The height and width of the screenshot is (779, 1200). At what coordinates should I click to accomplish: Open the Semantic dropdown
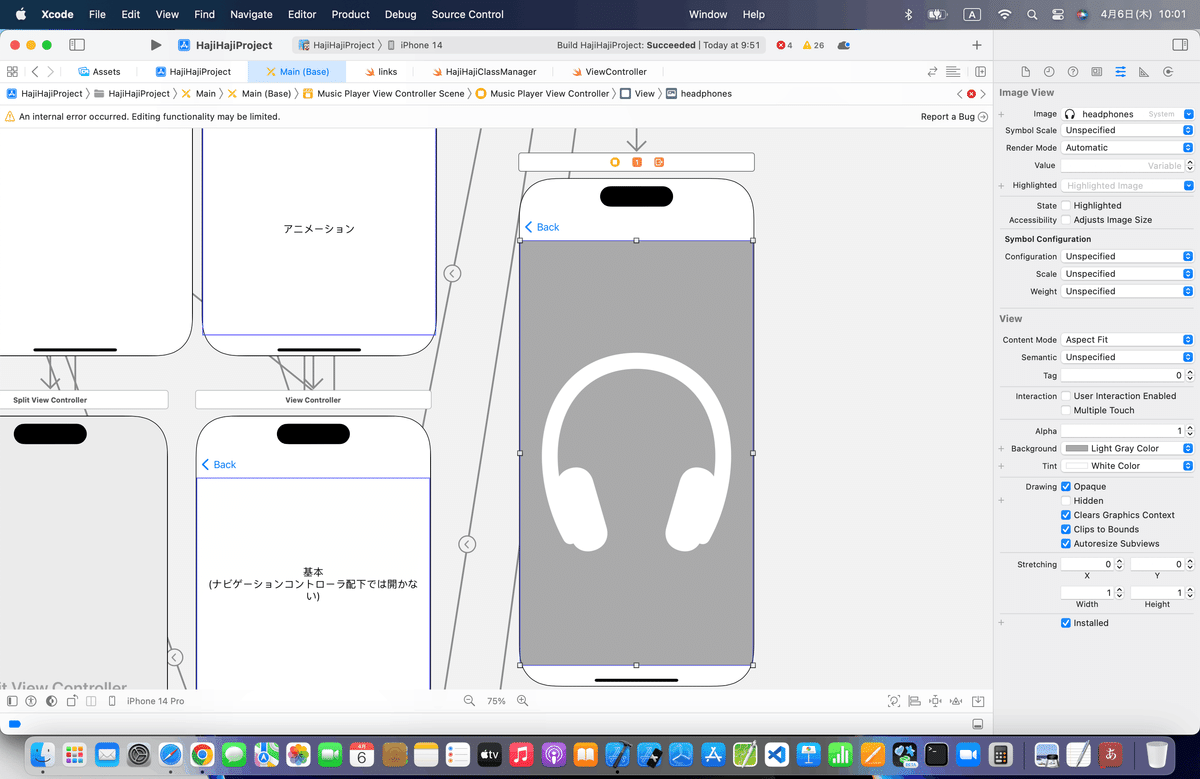[x=1128, y=357]
